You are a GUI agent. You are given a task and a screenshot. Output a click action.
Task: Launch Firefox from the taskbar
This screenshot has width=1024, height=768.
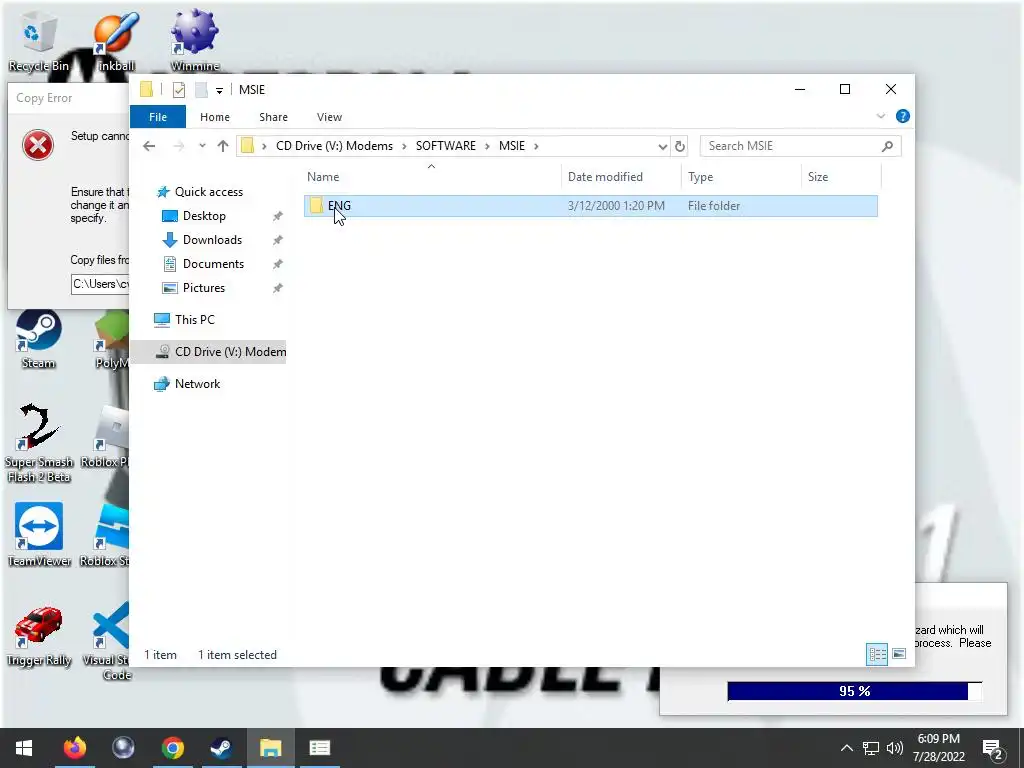pos(74,748)
